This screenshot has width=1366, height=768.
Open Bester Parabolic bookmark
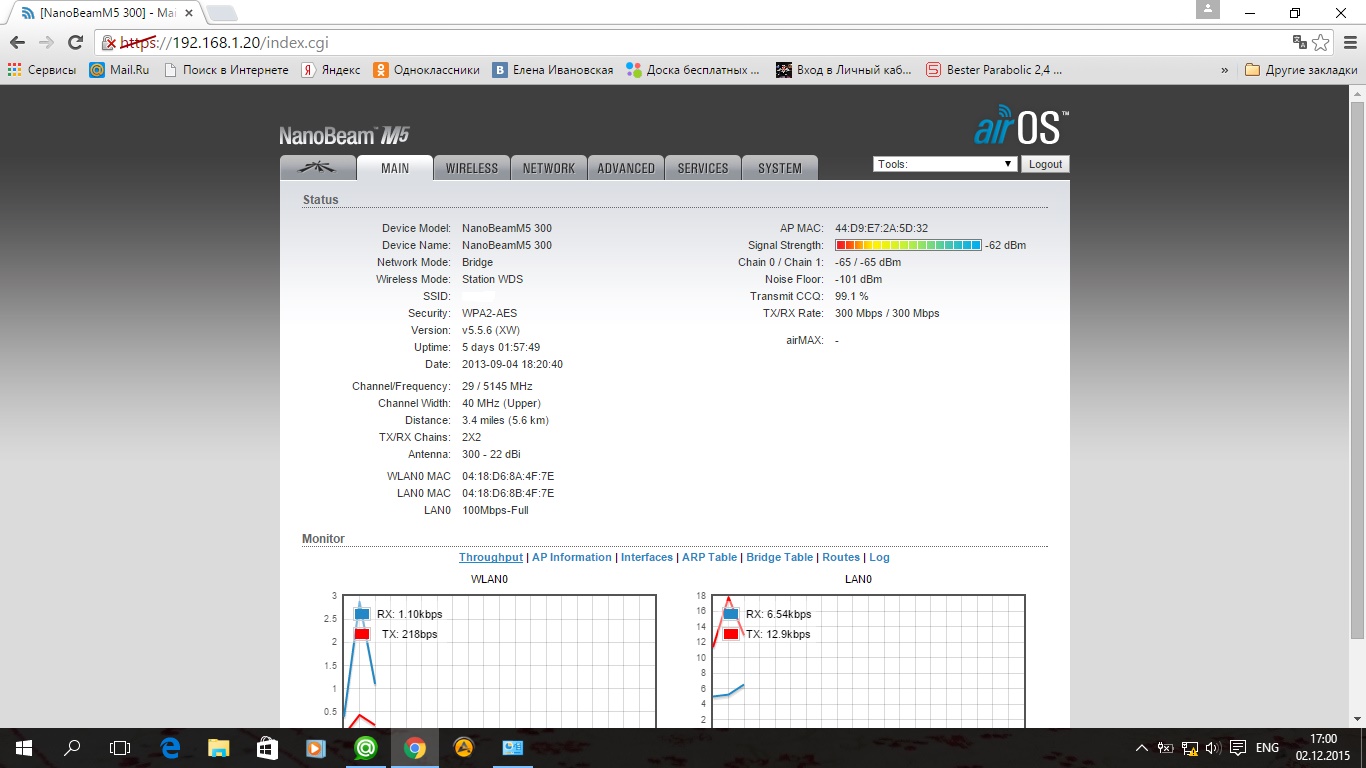tap(994, 70)
